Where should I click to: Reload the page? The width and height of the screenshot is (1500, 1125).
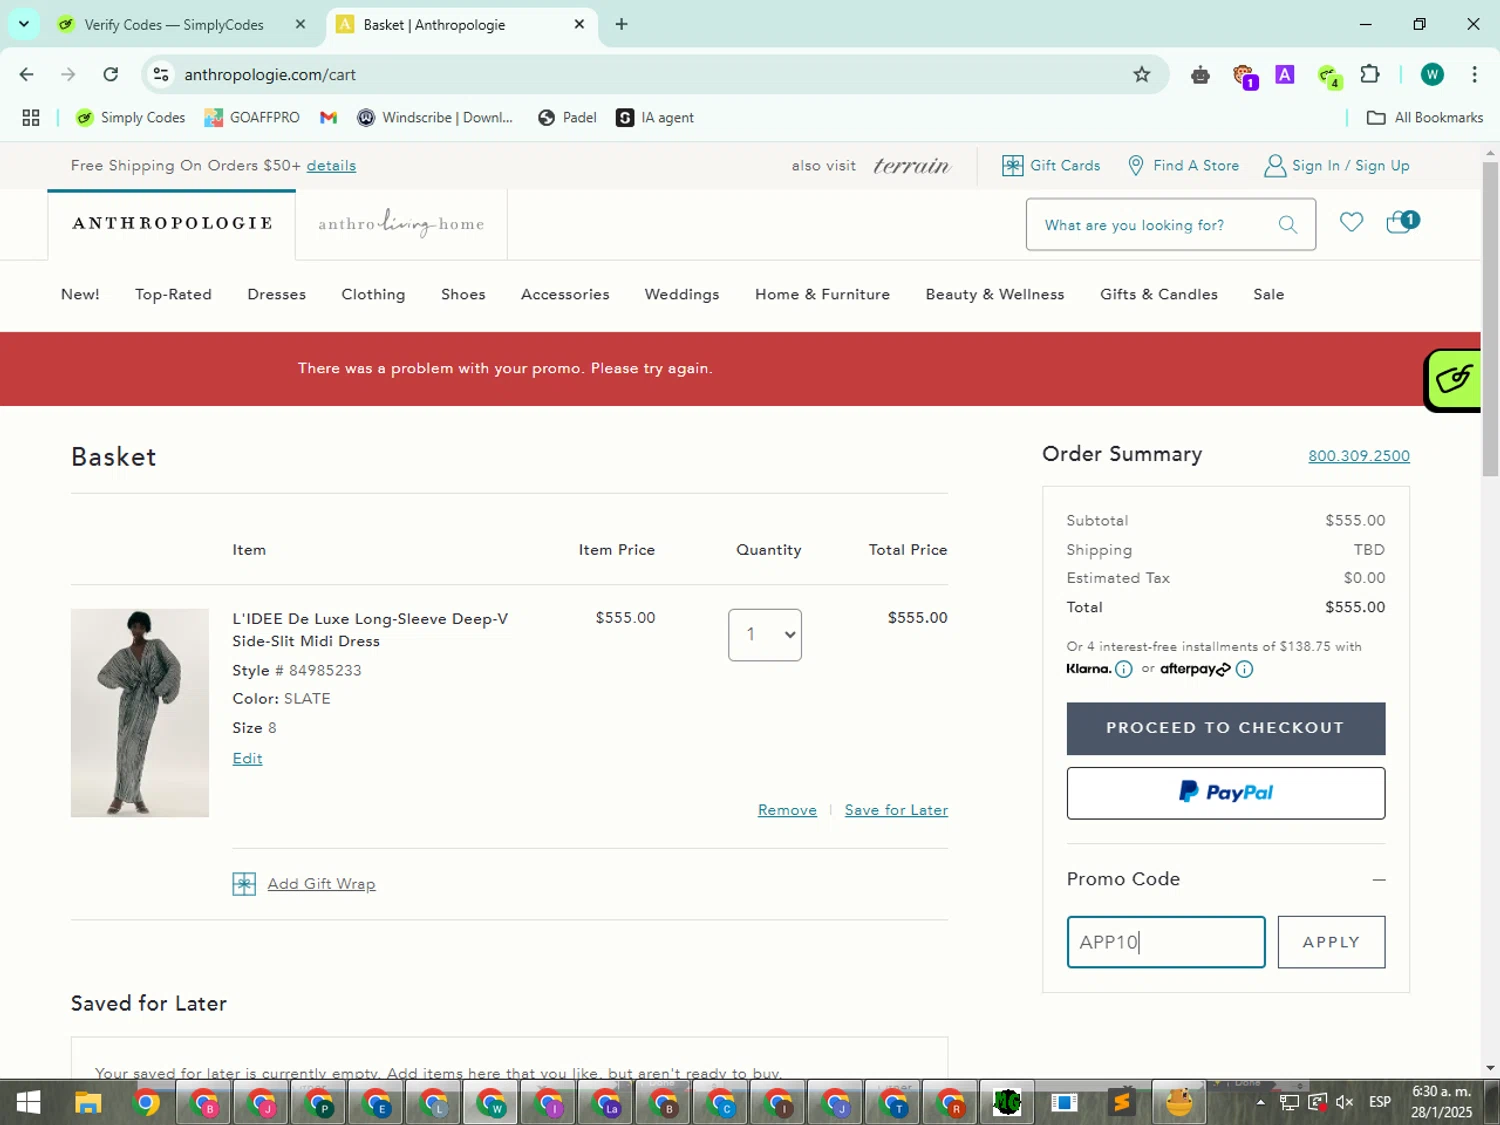point(111,74)
